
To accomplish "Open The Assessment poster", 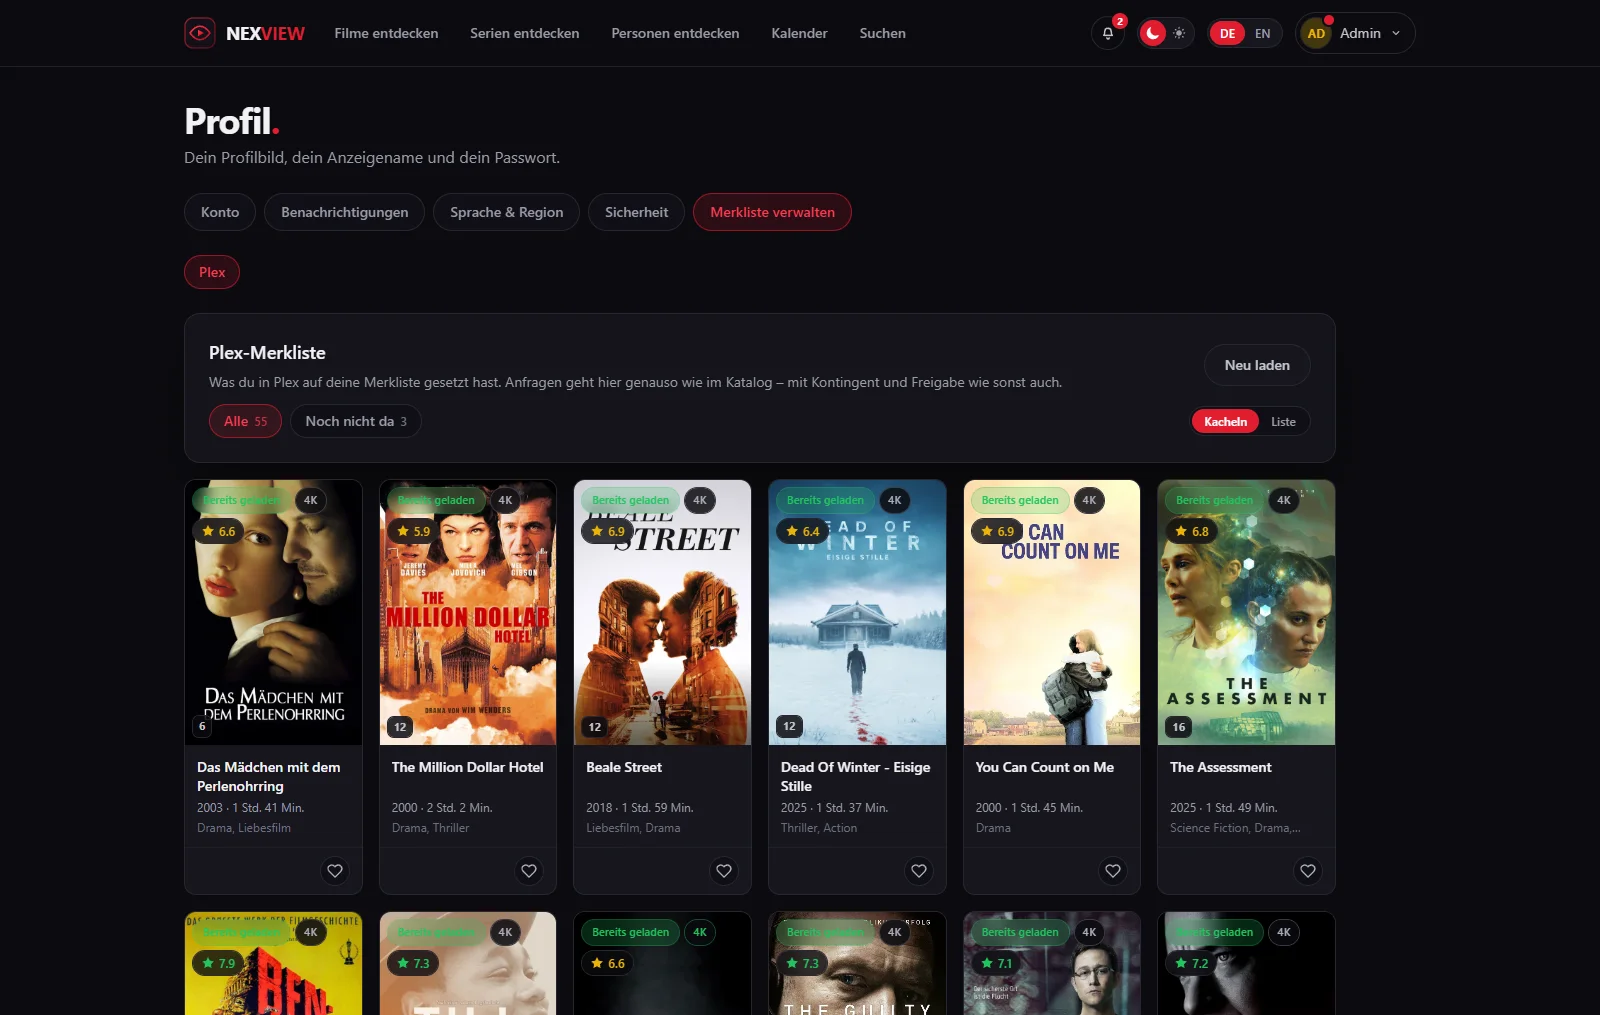I will [1246, 612].
